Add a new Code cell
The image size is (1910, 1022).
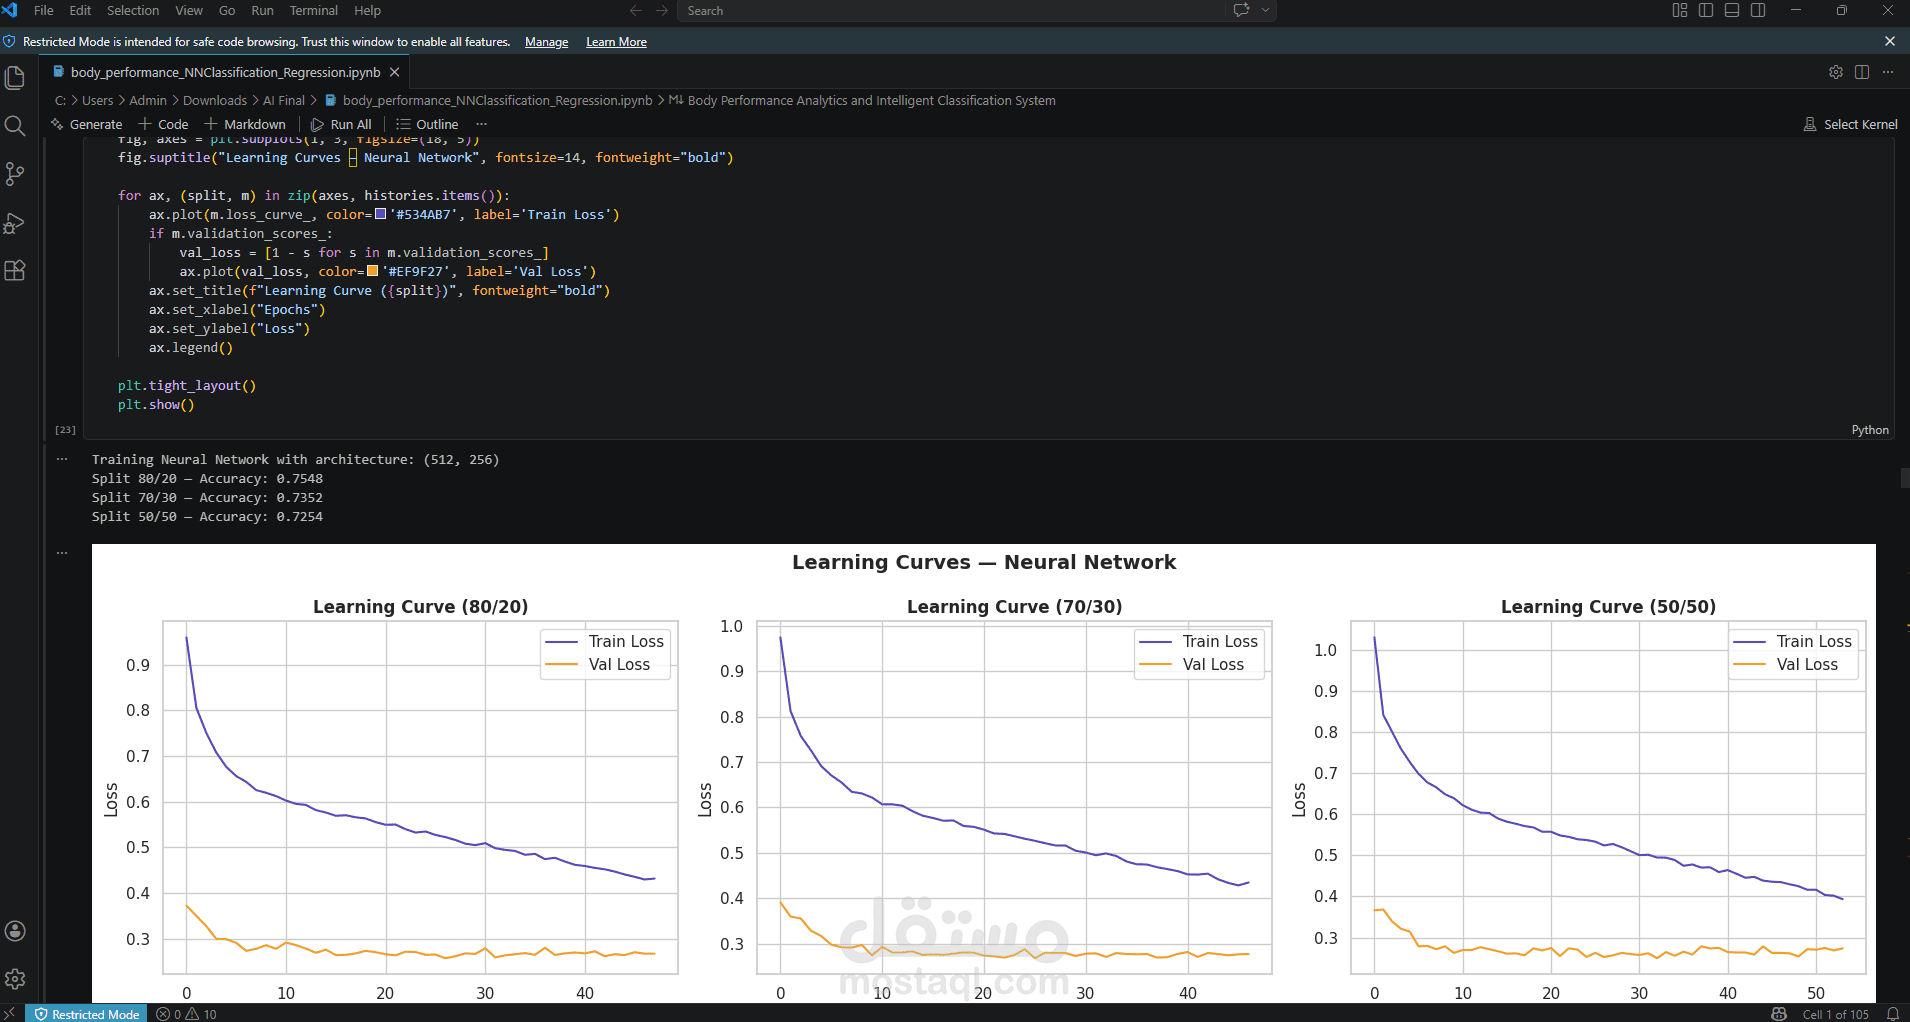(x=163, y=124)
